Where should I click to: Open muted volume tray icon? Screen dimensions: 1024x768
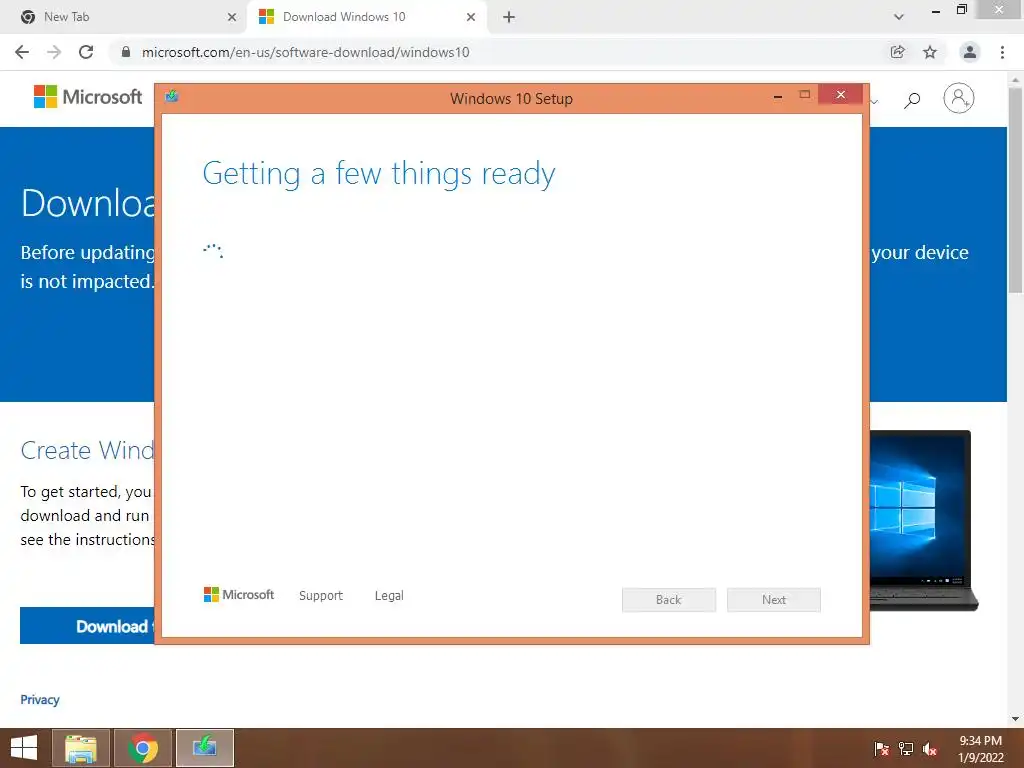(x=930, y=749)
